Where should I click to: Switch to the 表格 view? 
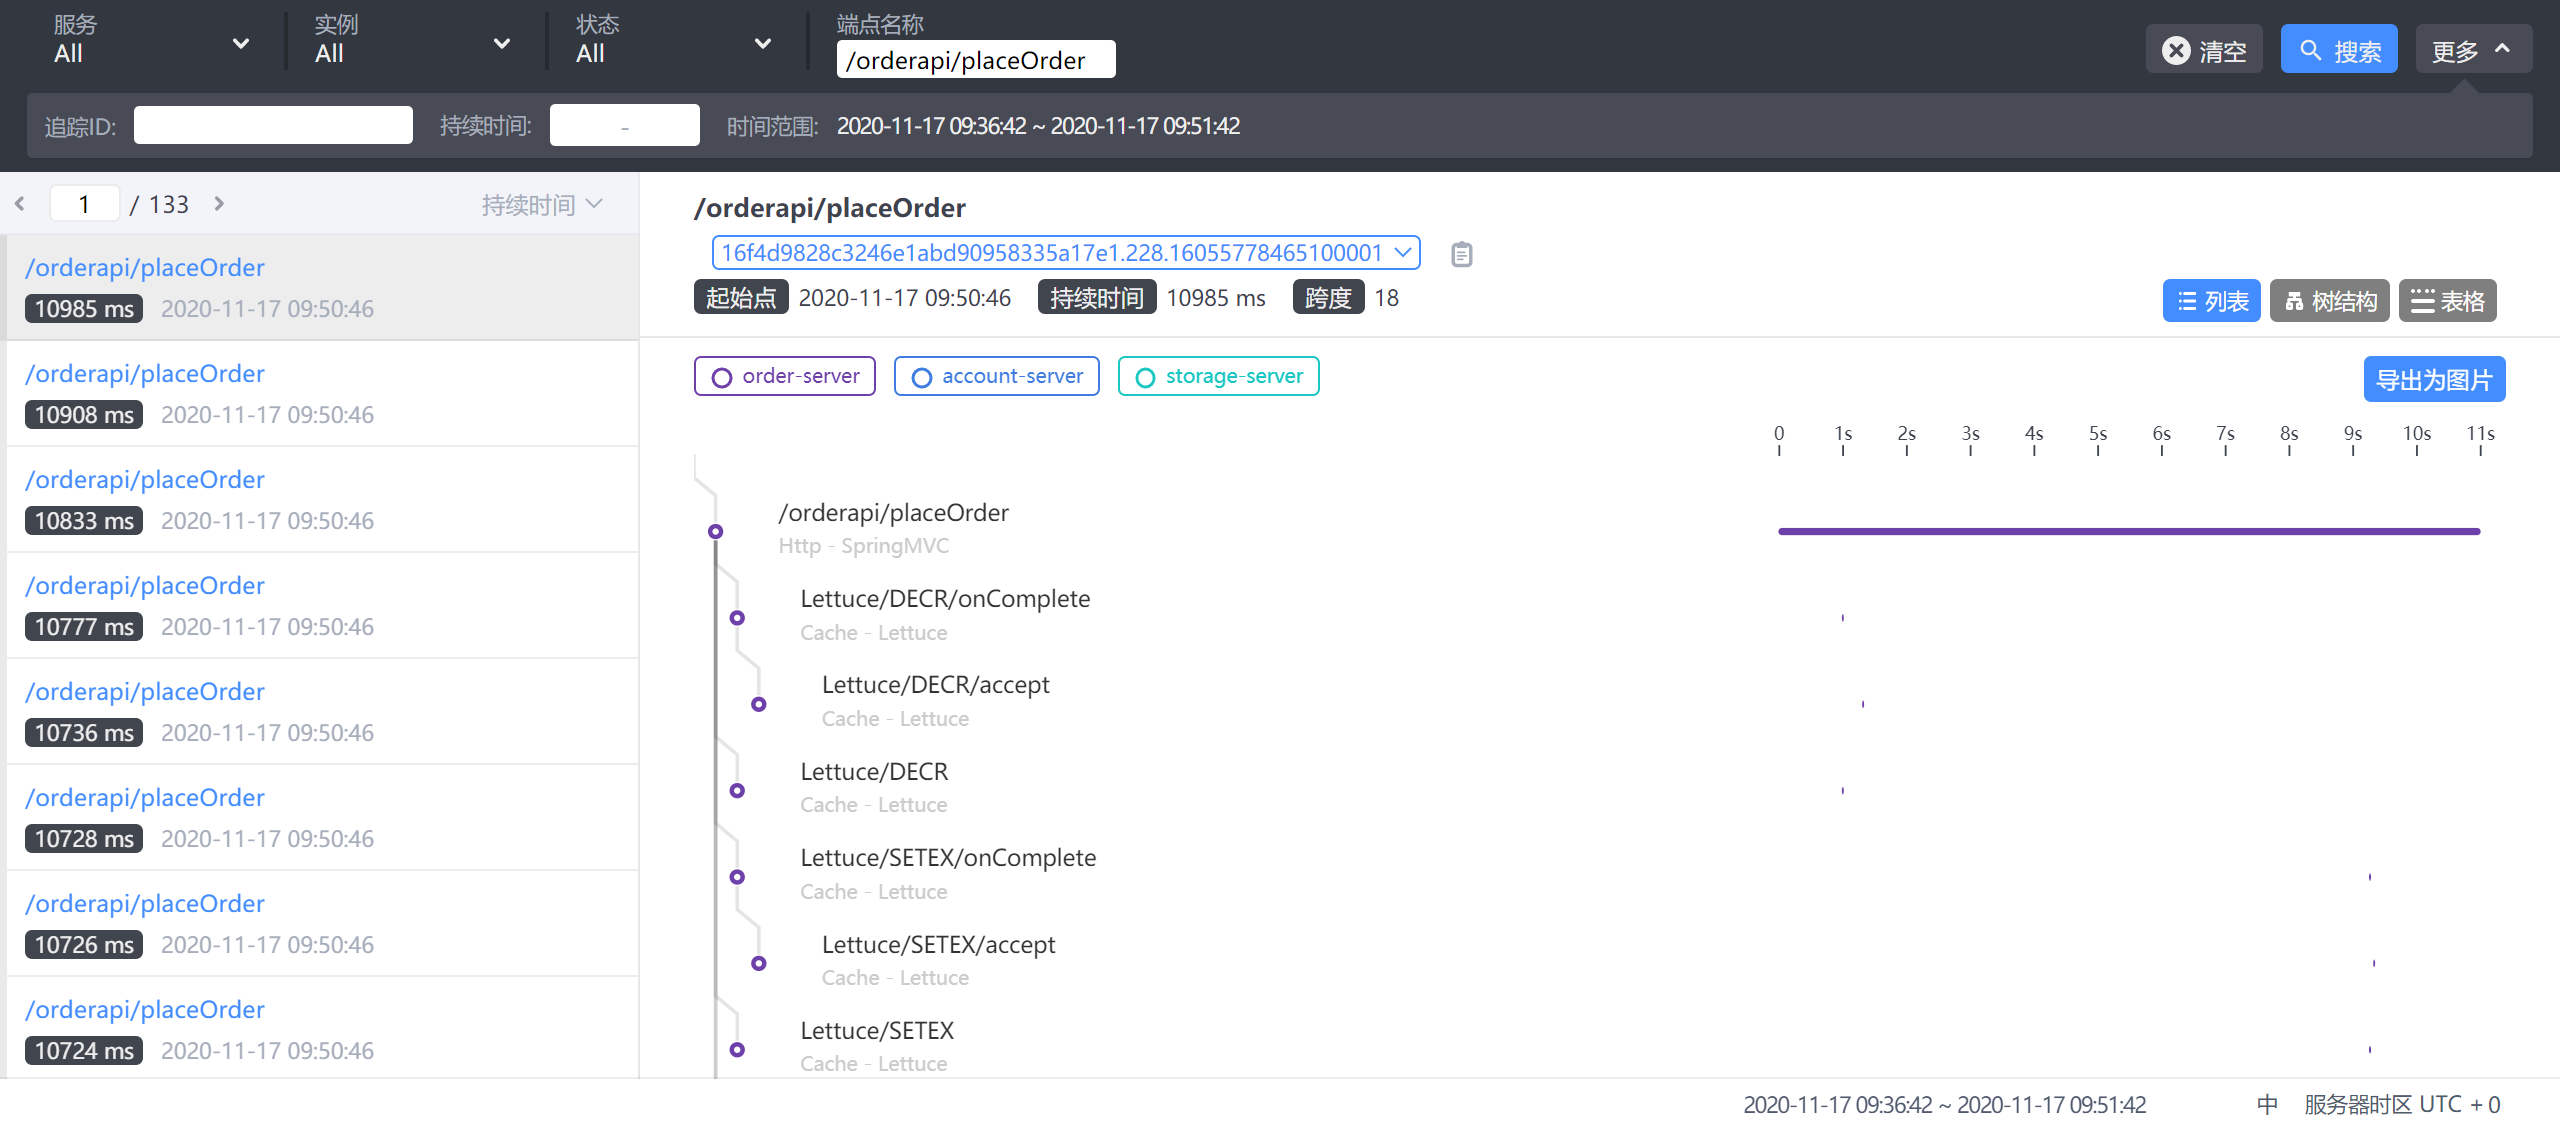pos(2448,301)
